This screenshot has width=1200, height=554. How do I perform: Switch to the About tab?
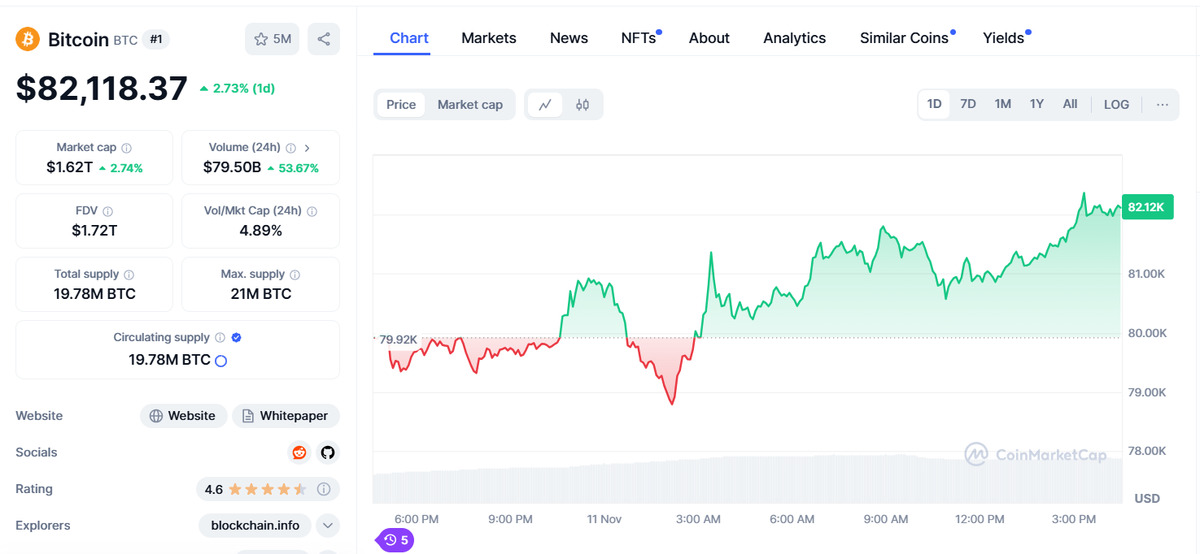coord(709,38)
